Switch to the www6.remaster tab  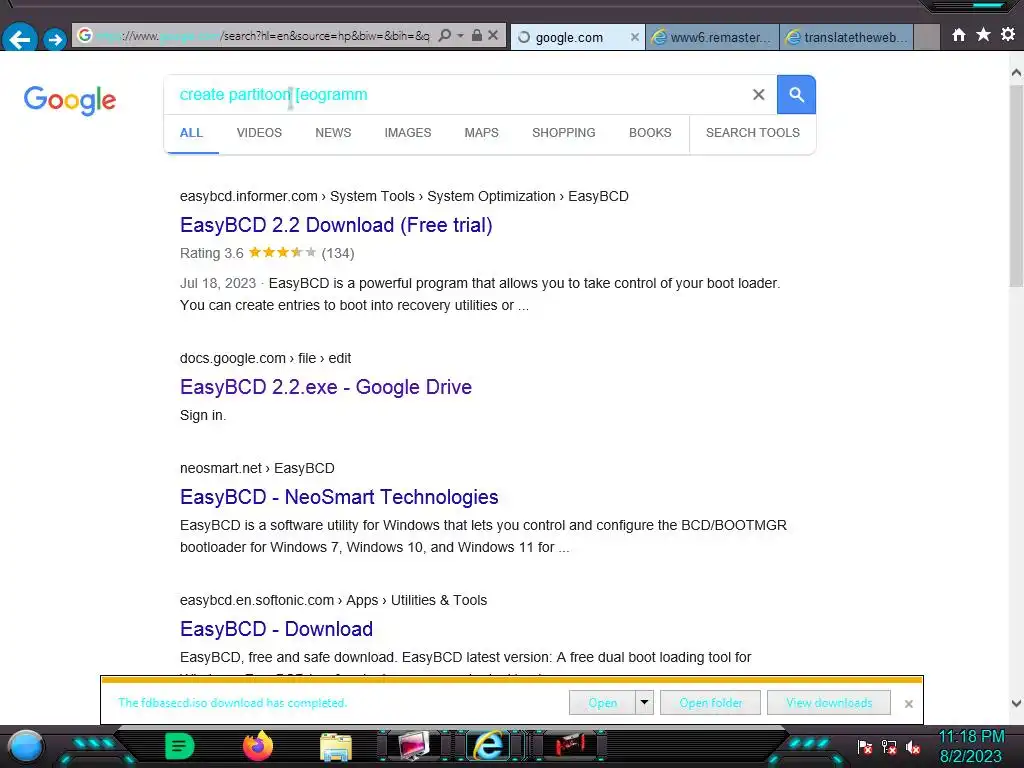point(712,37)
